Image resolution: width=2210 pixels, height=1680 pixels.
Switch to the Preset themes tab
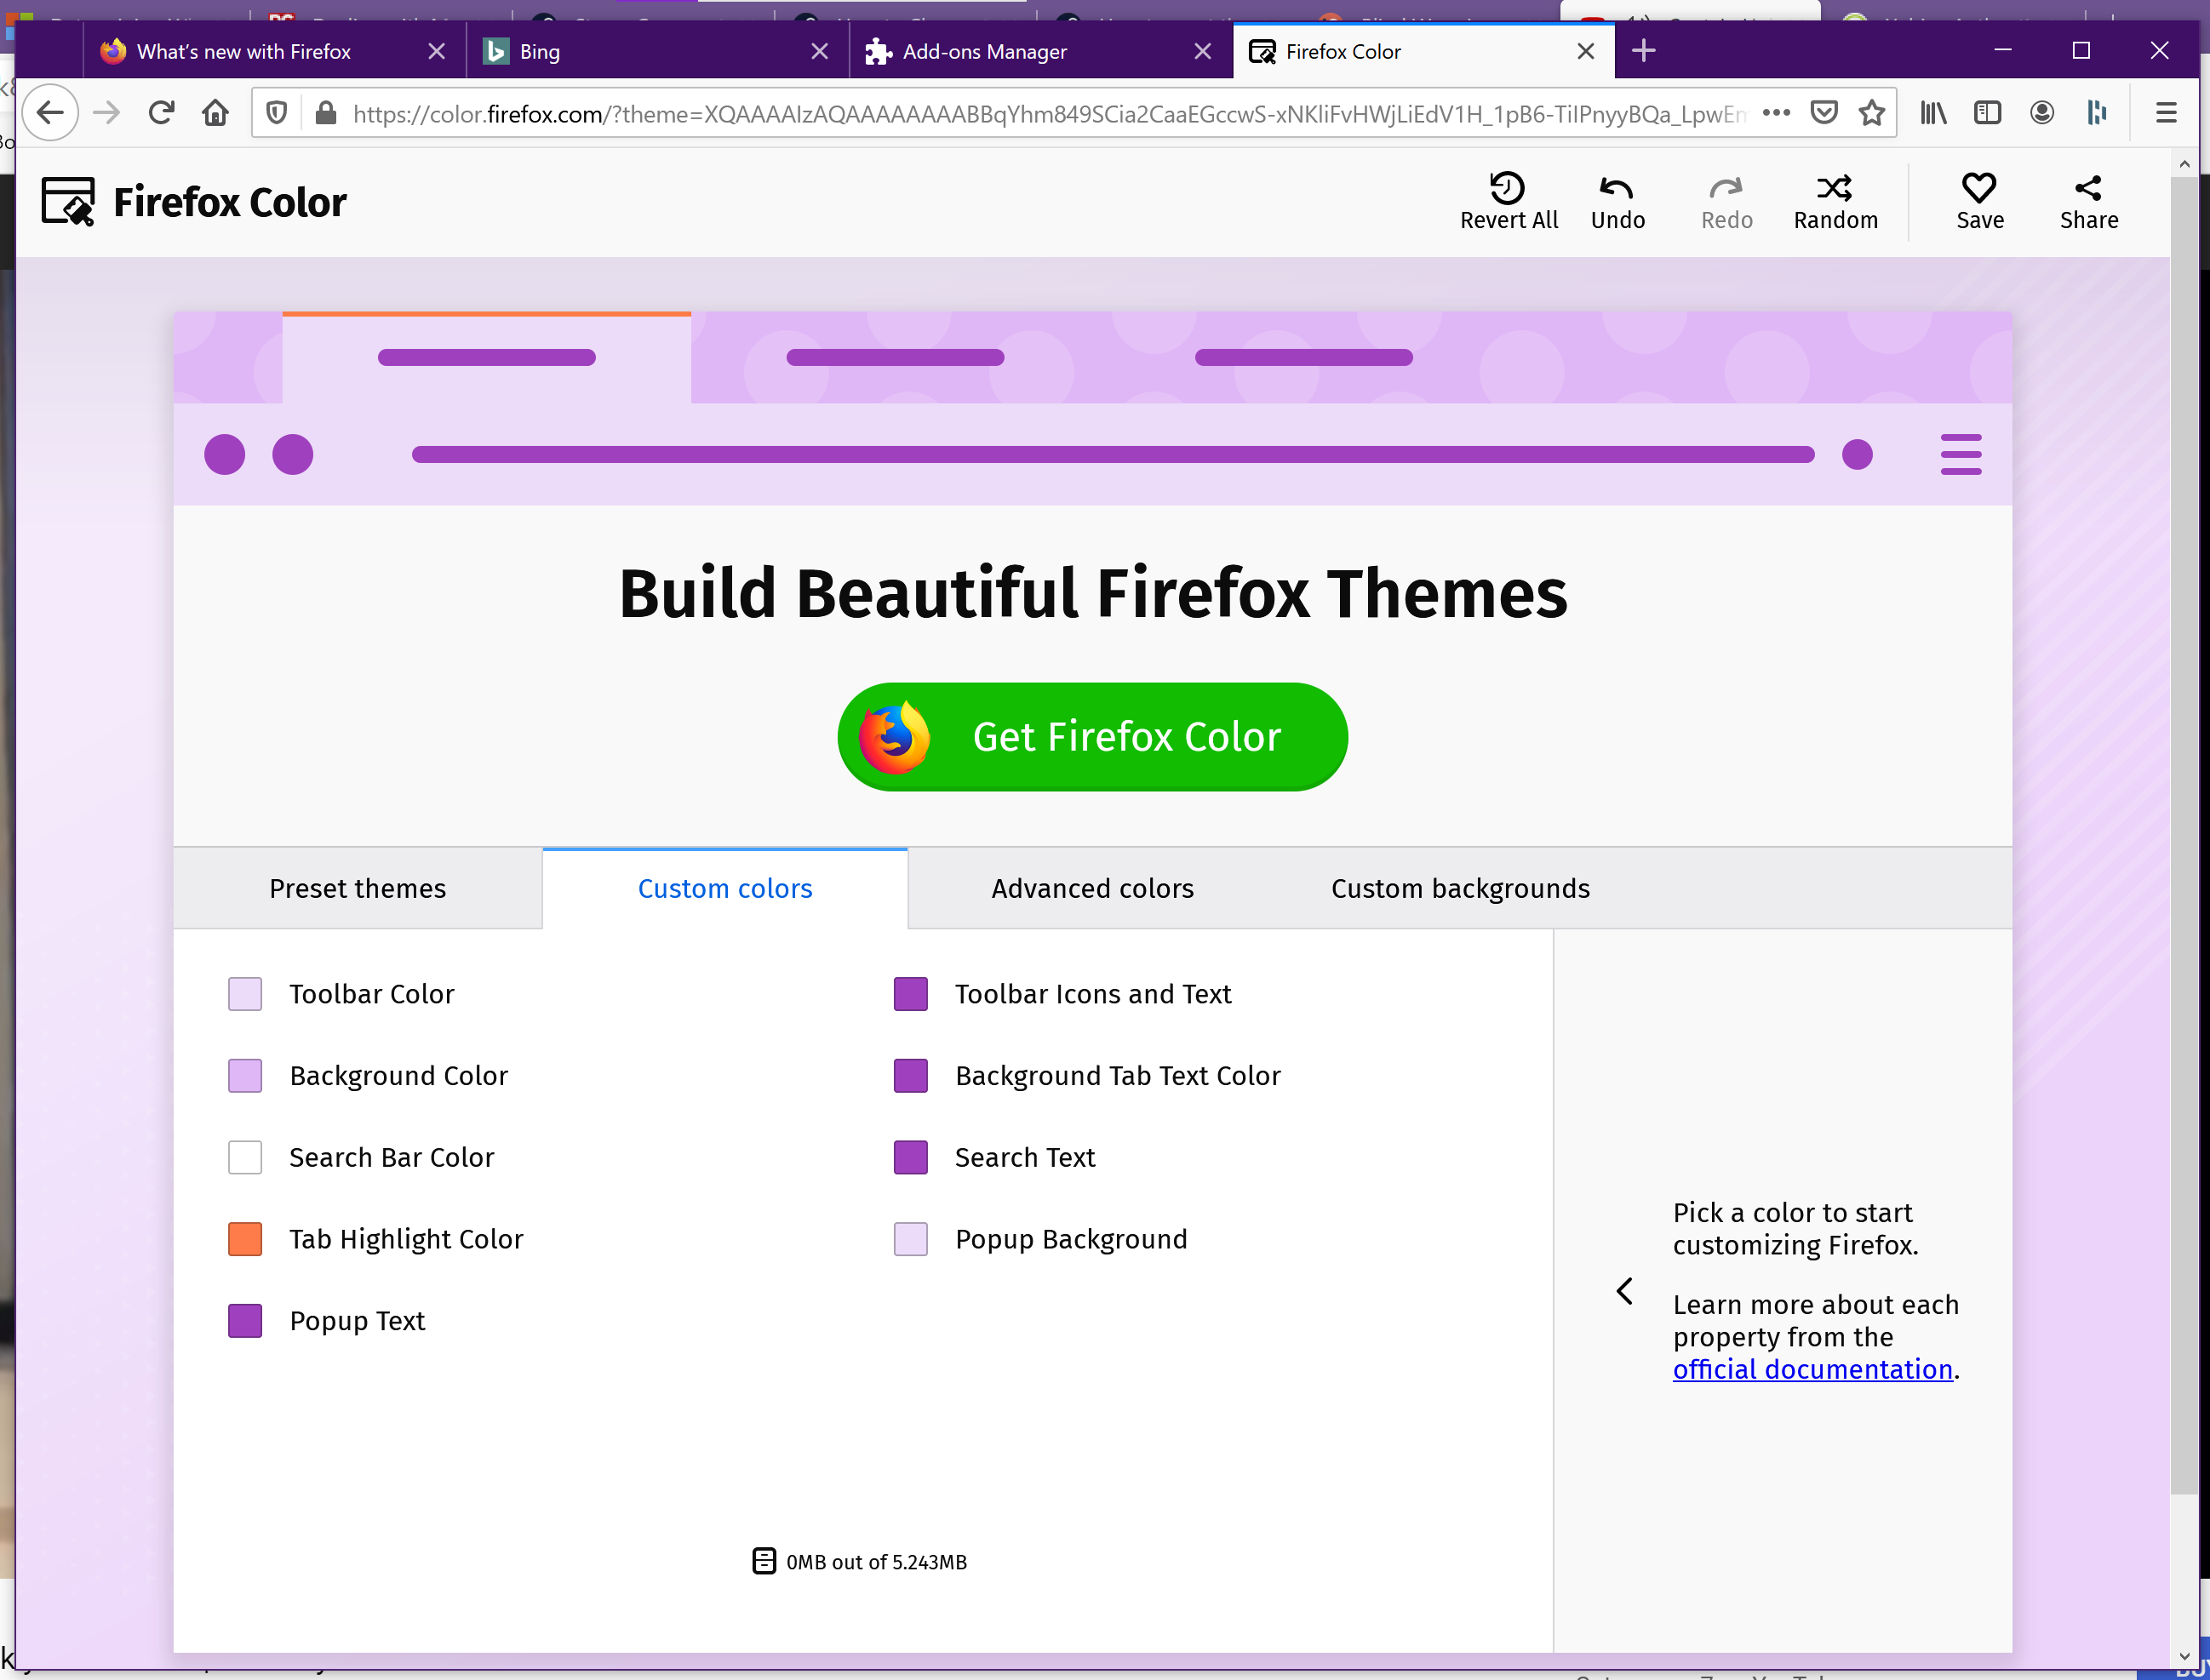(x=357, y=888)
